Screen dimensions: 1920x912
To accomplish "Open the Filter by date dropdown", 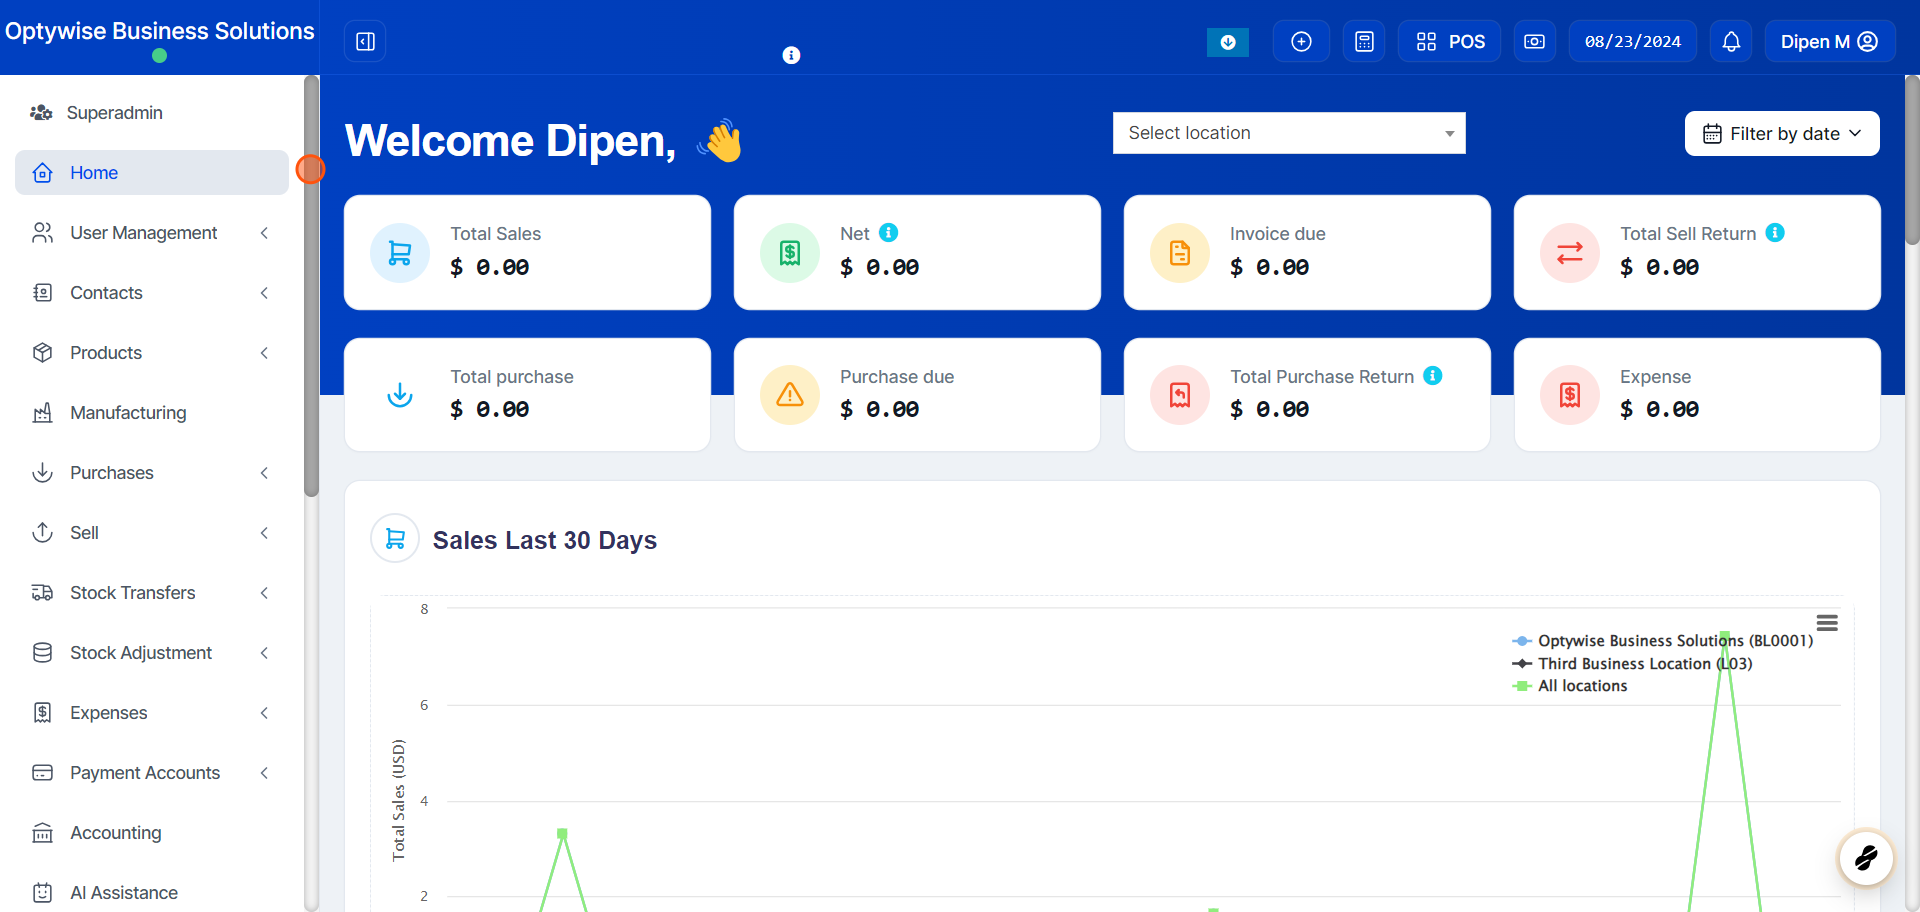I will [1782, 133].
